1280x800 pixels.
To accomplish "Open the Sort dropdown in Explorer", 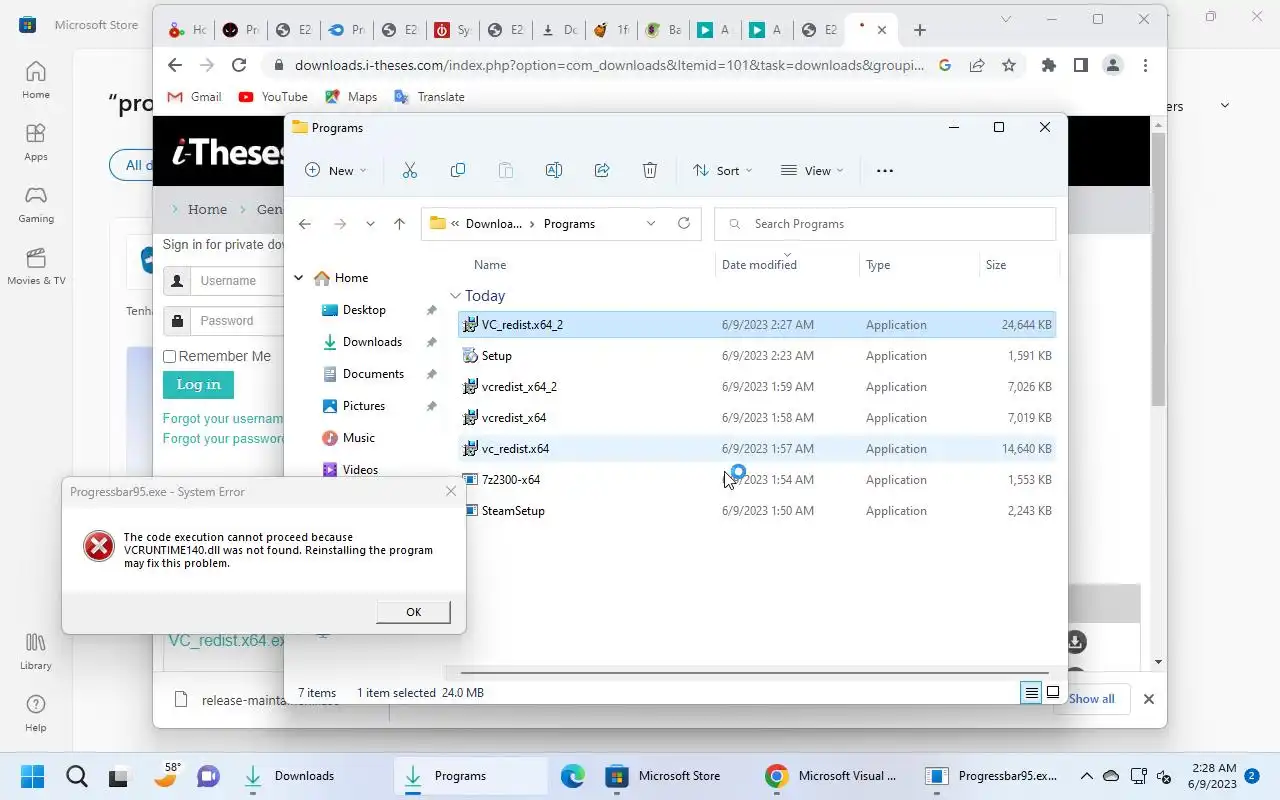I will pos(723,171).
